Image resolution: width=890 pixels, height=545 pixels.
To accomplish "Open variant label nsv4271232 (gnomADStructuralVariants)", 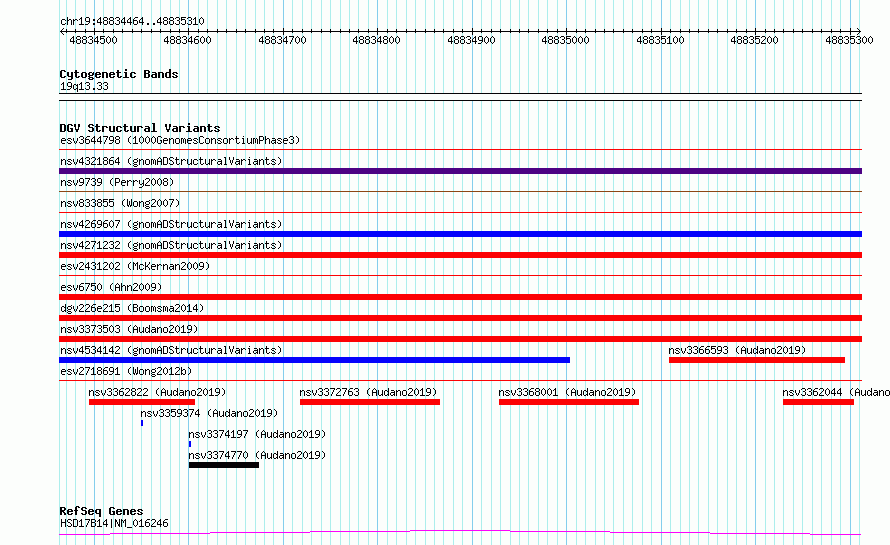I will 171,245.
